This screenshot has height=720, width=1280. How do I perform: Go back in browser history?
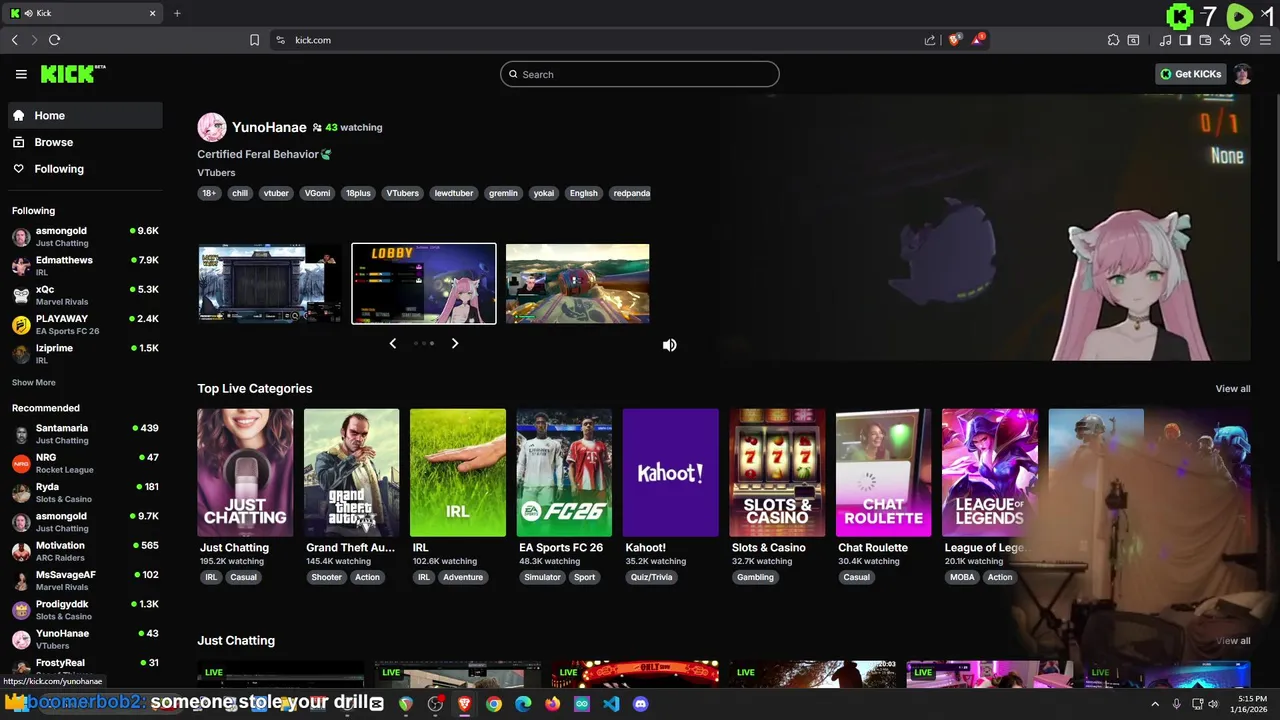[14, 40]
